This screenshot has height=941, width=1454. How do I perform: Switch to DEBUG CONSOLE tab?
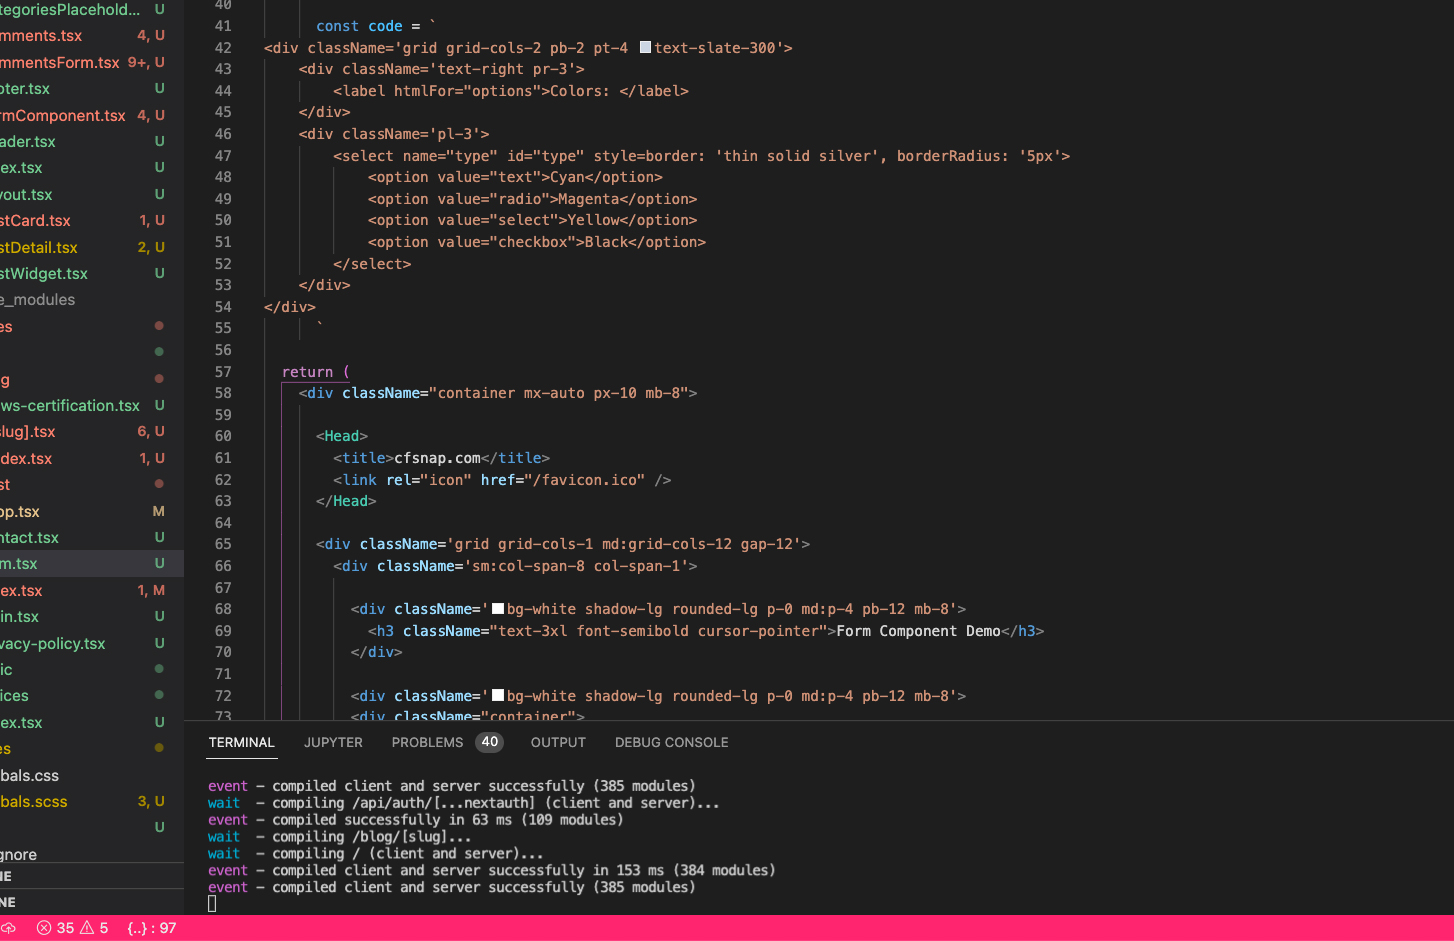[671, 742]
